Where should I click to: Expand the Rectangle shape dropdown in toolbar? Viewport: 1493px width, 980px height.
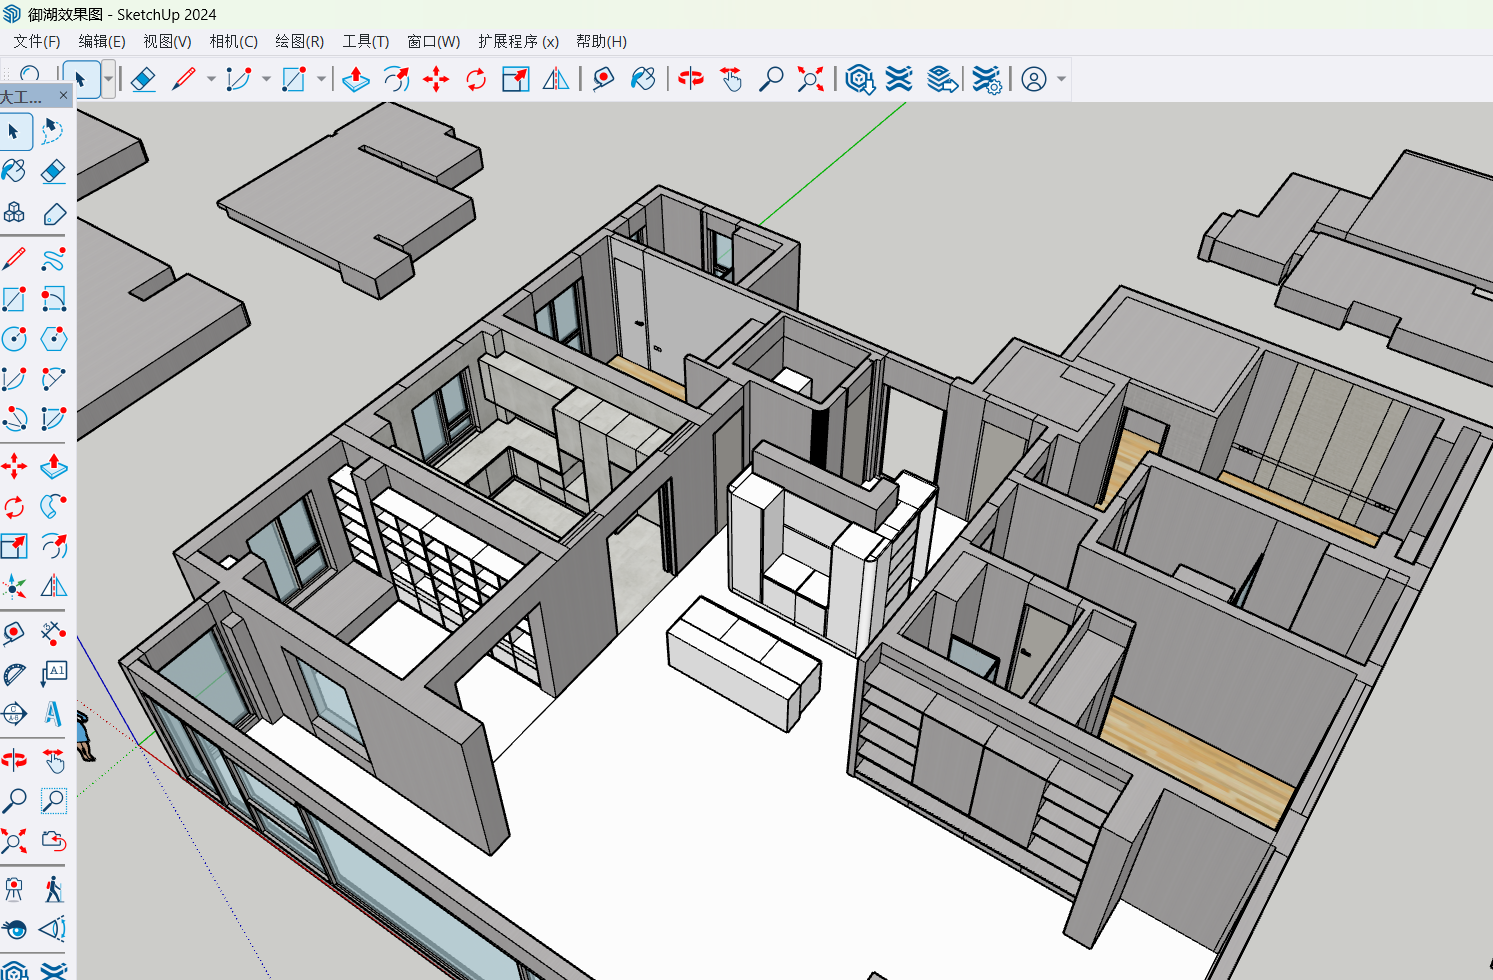[x=321, y=79]
